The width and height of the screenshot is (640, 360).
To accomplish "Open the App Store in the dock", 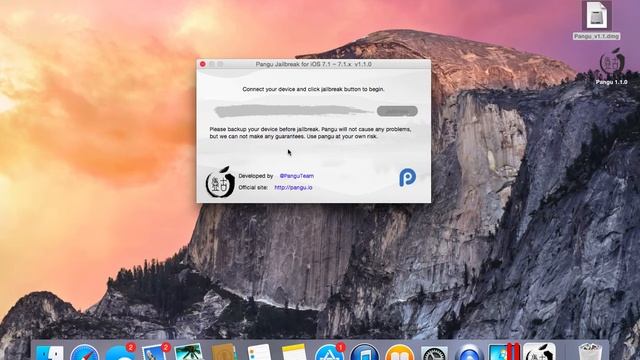I will (x=329, y=353).
